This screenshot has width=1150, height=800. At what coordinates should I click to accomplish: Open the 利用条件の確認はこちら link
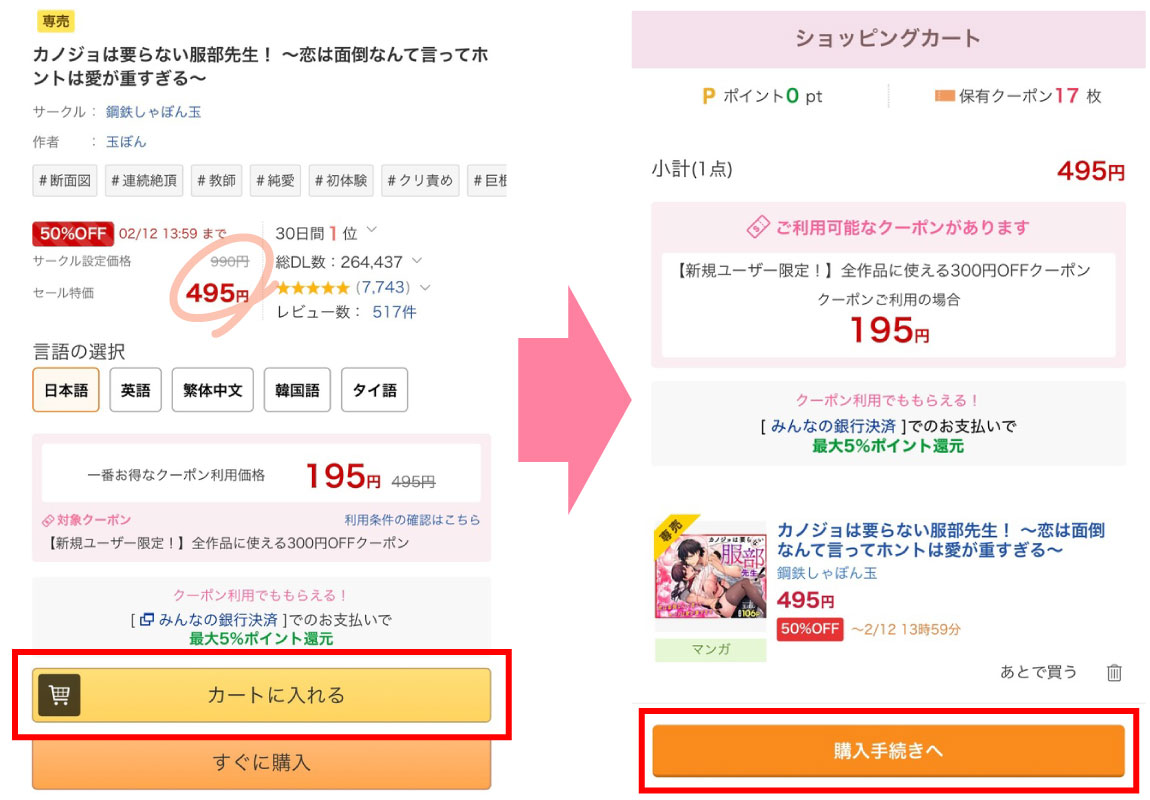(x=412, y=520)
